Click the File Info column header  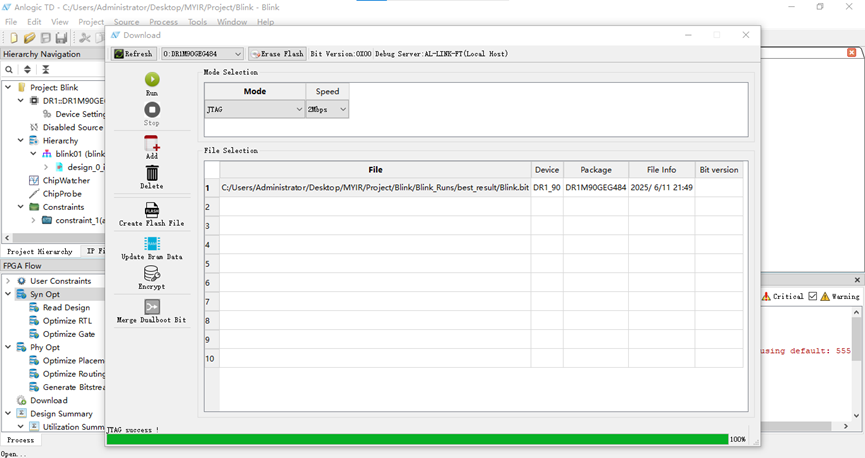[x=661, y=170]
